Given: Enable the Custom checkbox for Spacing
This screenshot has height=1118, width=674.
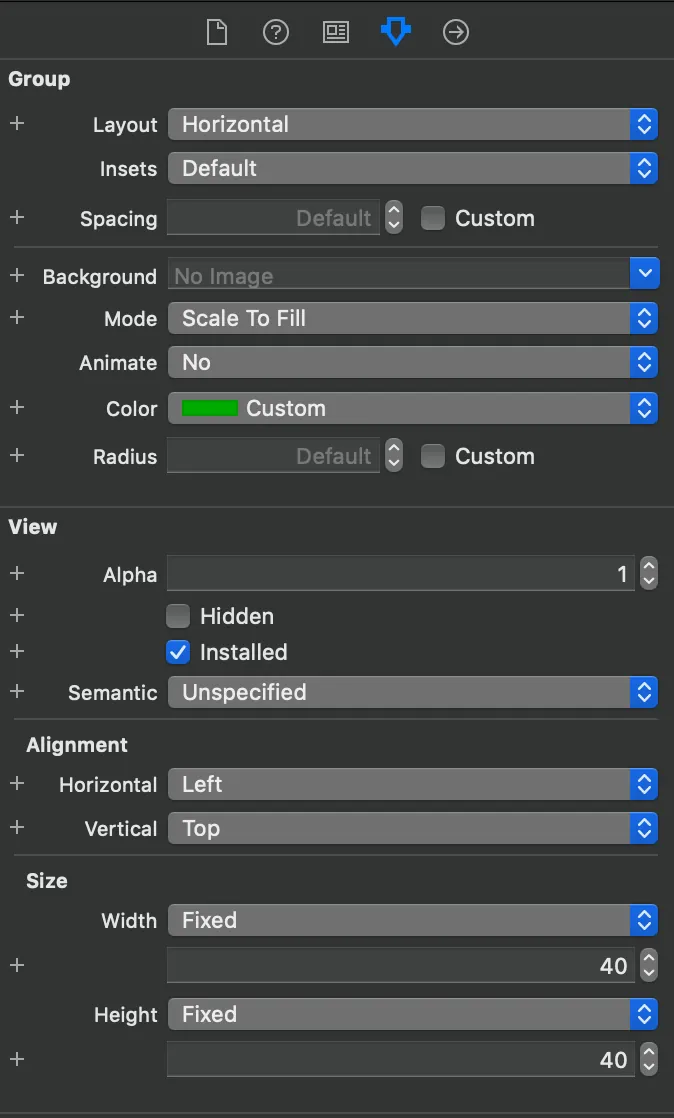Looking at the screenshot, I should (433, 219).
